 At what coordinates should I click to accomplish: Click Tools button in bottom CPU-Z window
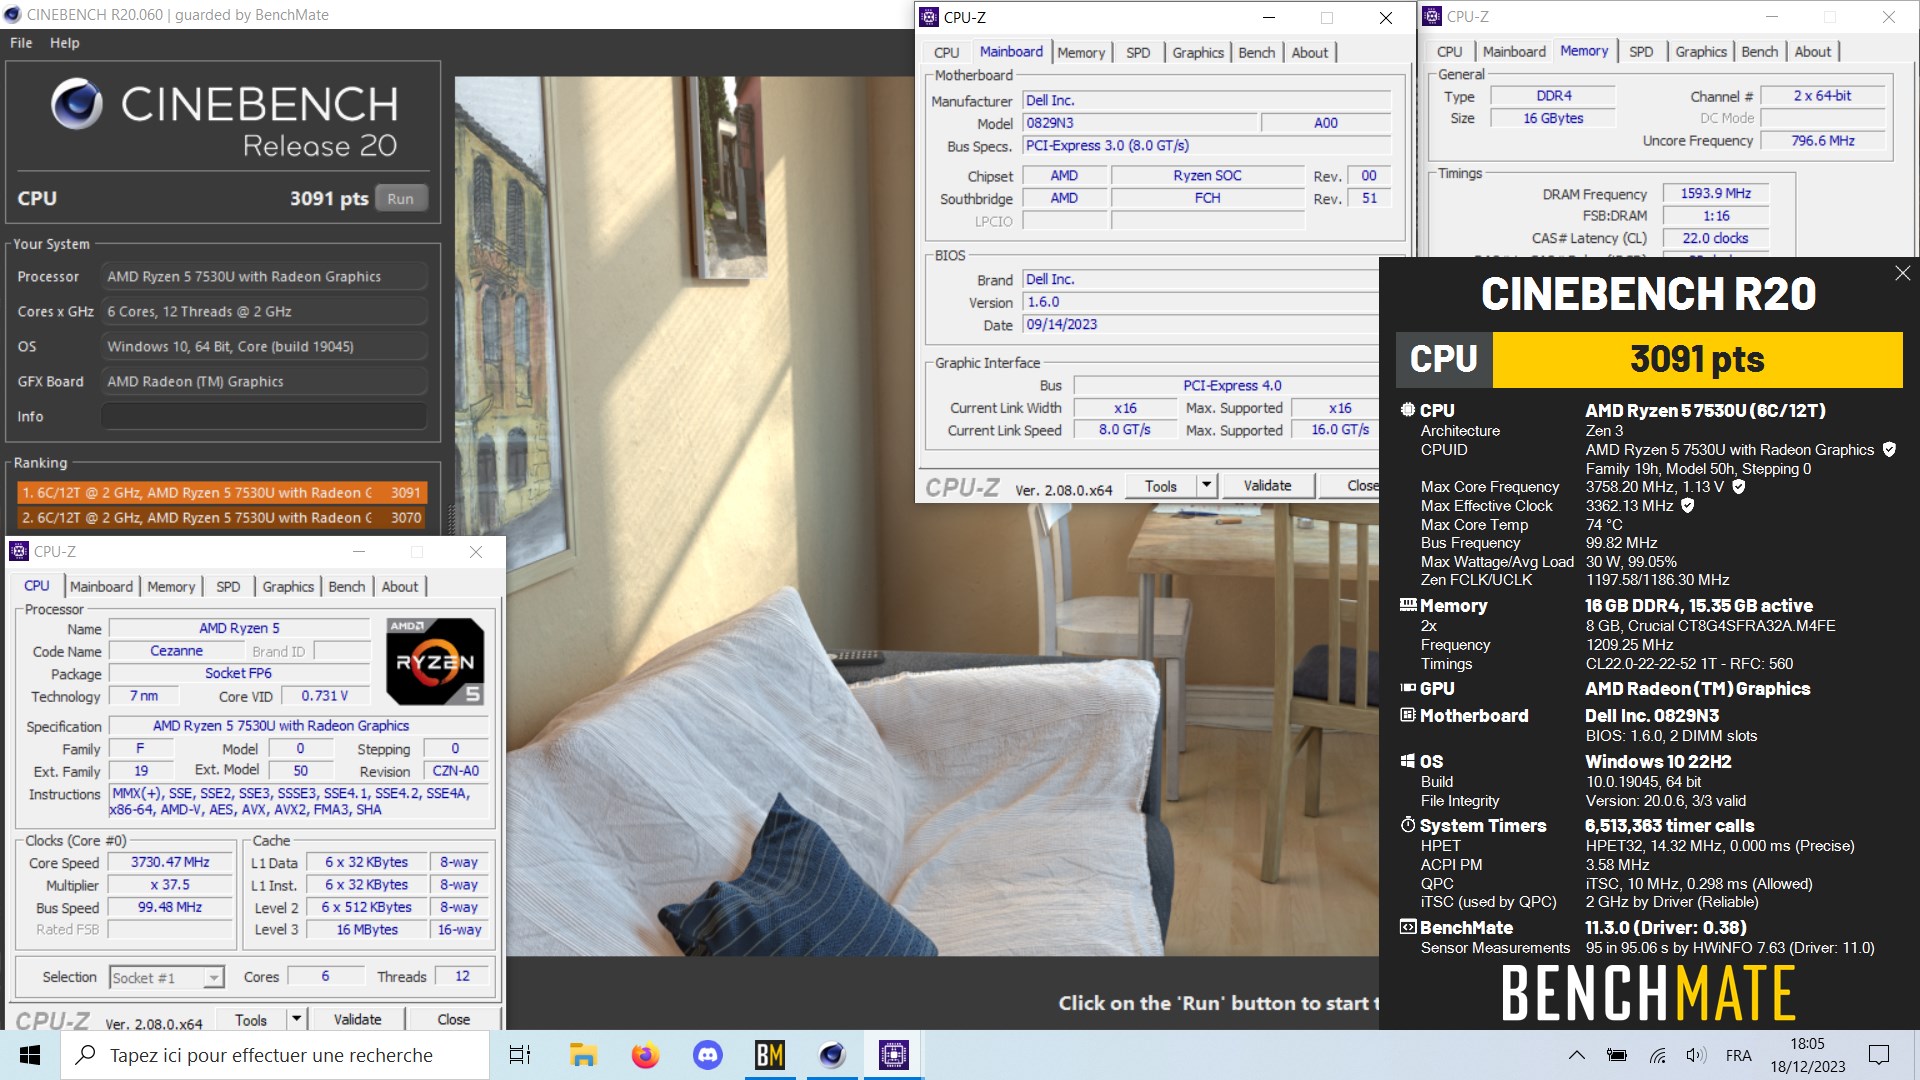point(251,1019)
